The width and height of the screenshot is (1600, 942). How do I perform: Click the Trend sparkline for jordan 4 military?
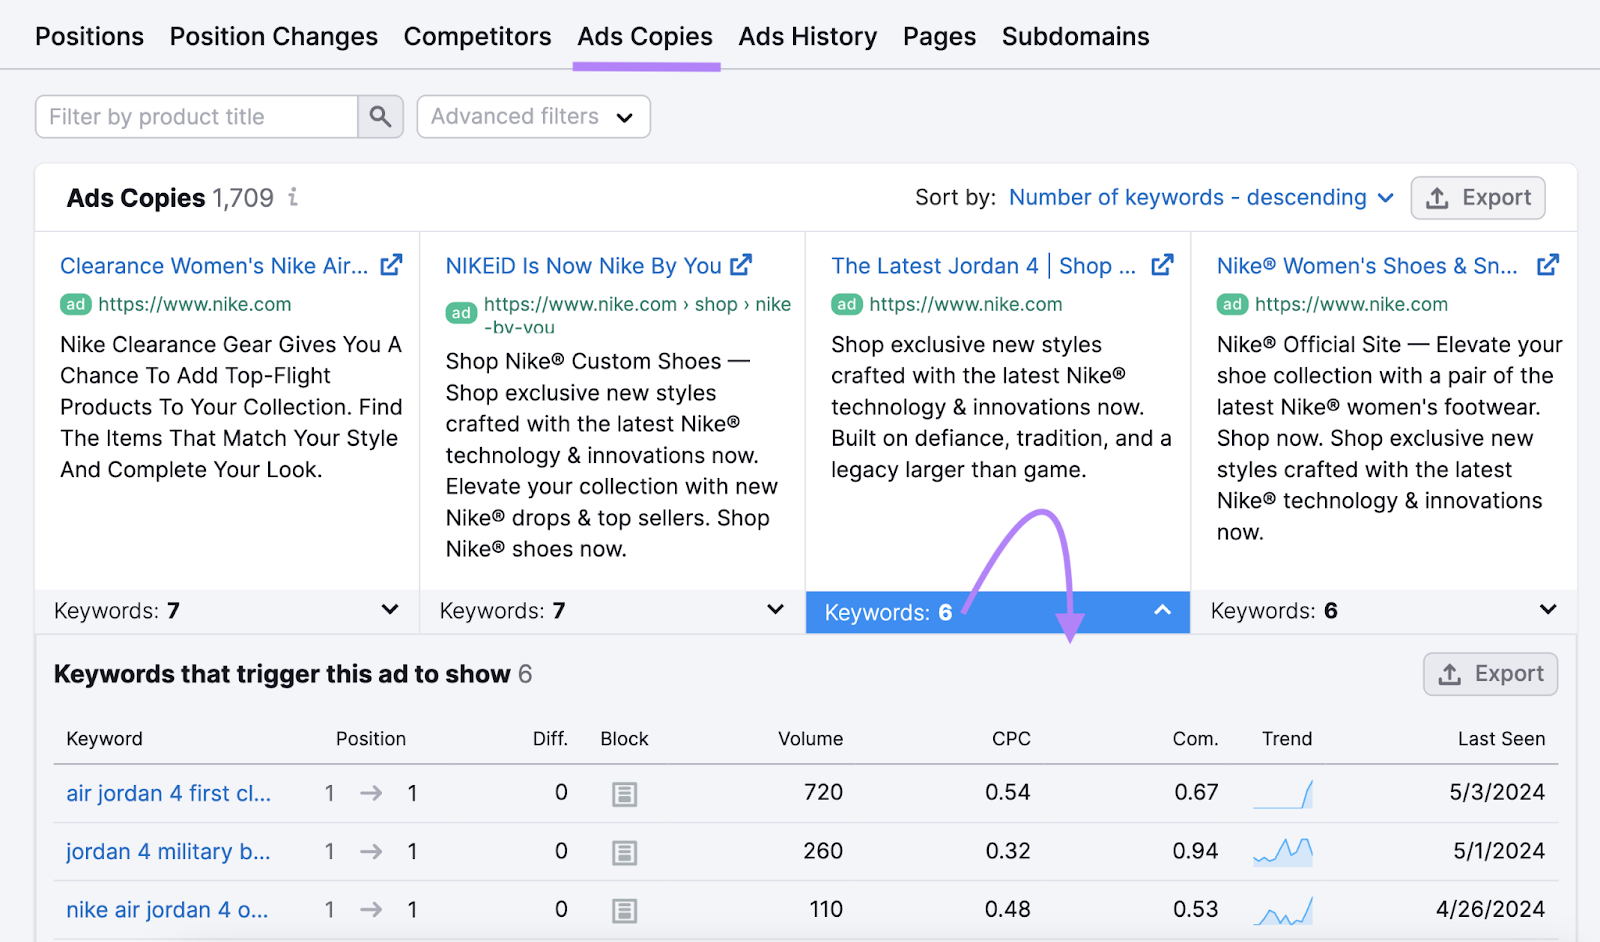click(x=1285, y=851)
